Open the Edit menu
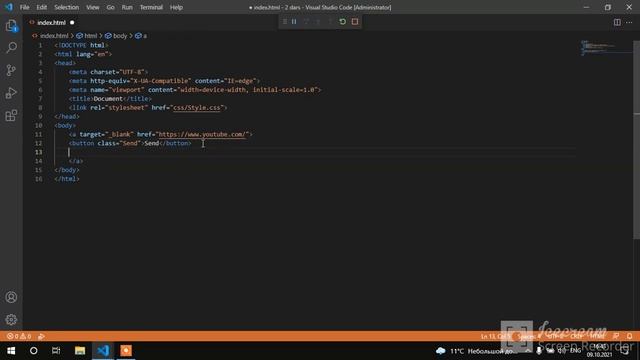 42,7
